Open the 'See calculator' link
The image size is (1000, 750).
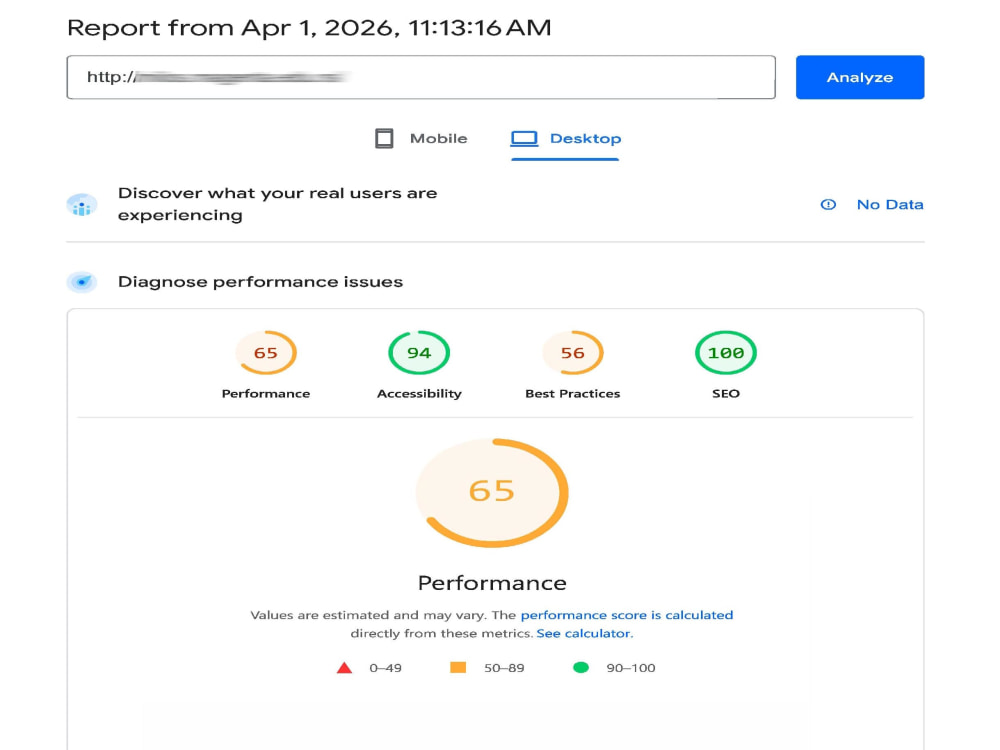[583, 633]
